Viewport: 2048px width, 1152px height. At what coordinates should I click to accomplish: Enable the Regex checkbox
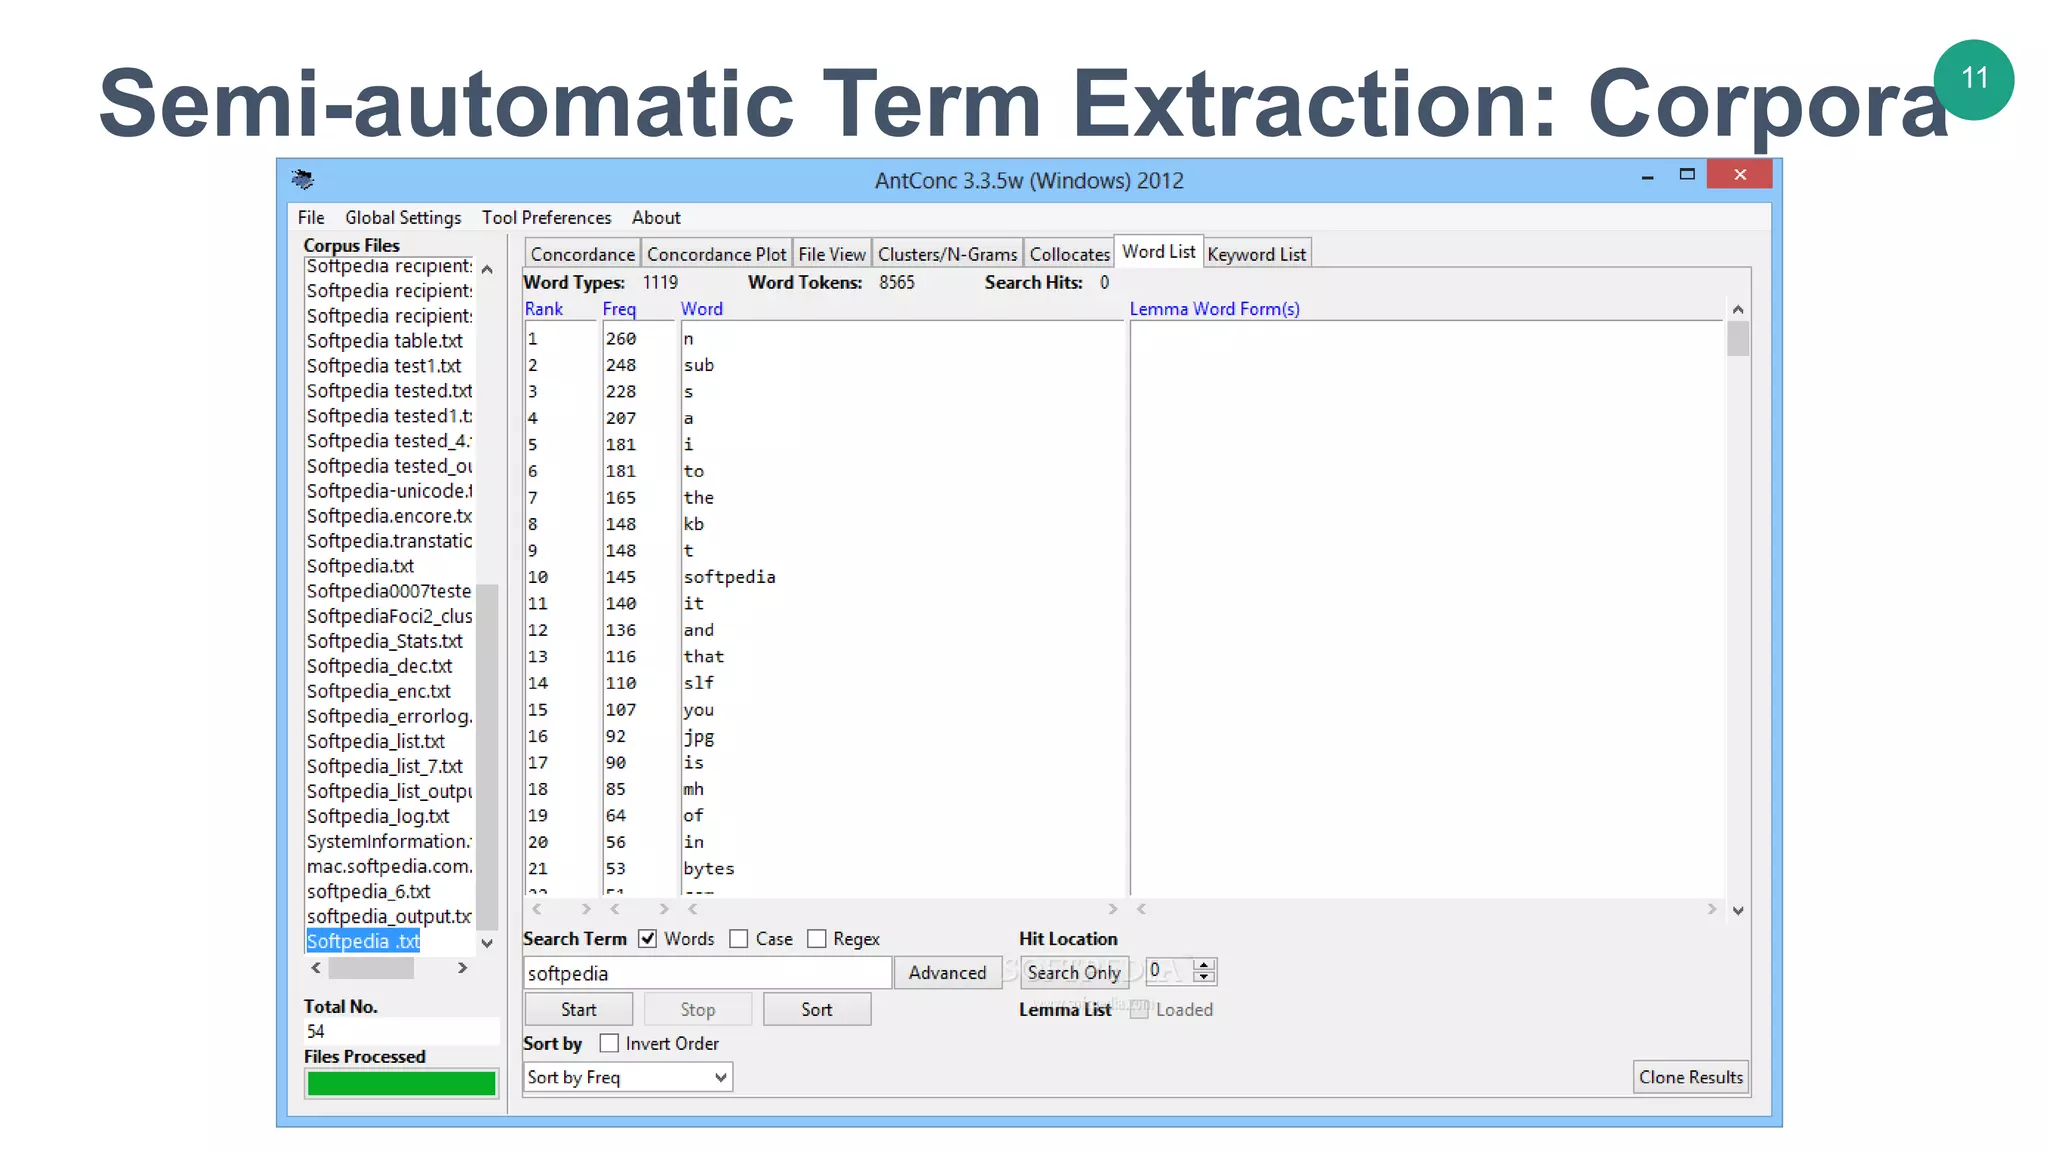click(x=817, y=939)
